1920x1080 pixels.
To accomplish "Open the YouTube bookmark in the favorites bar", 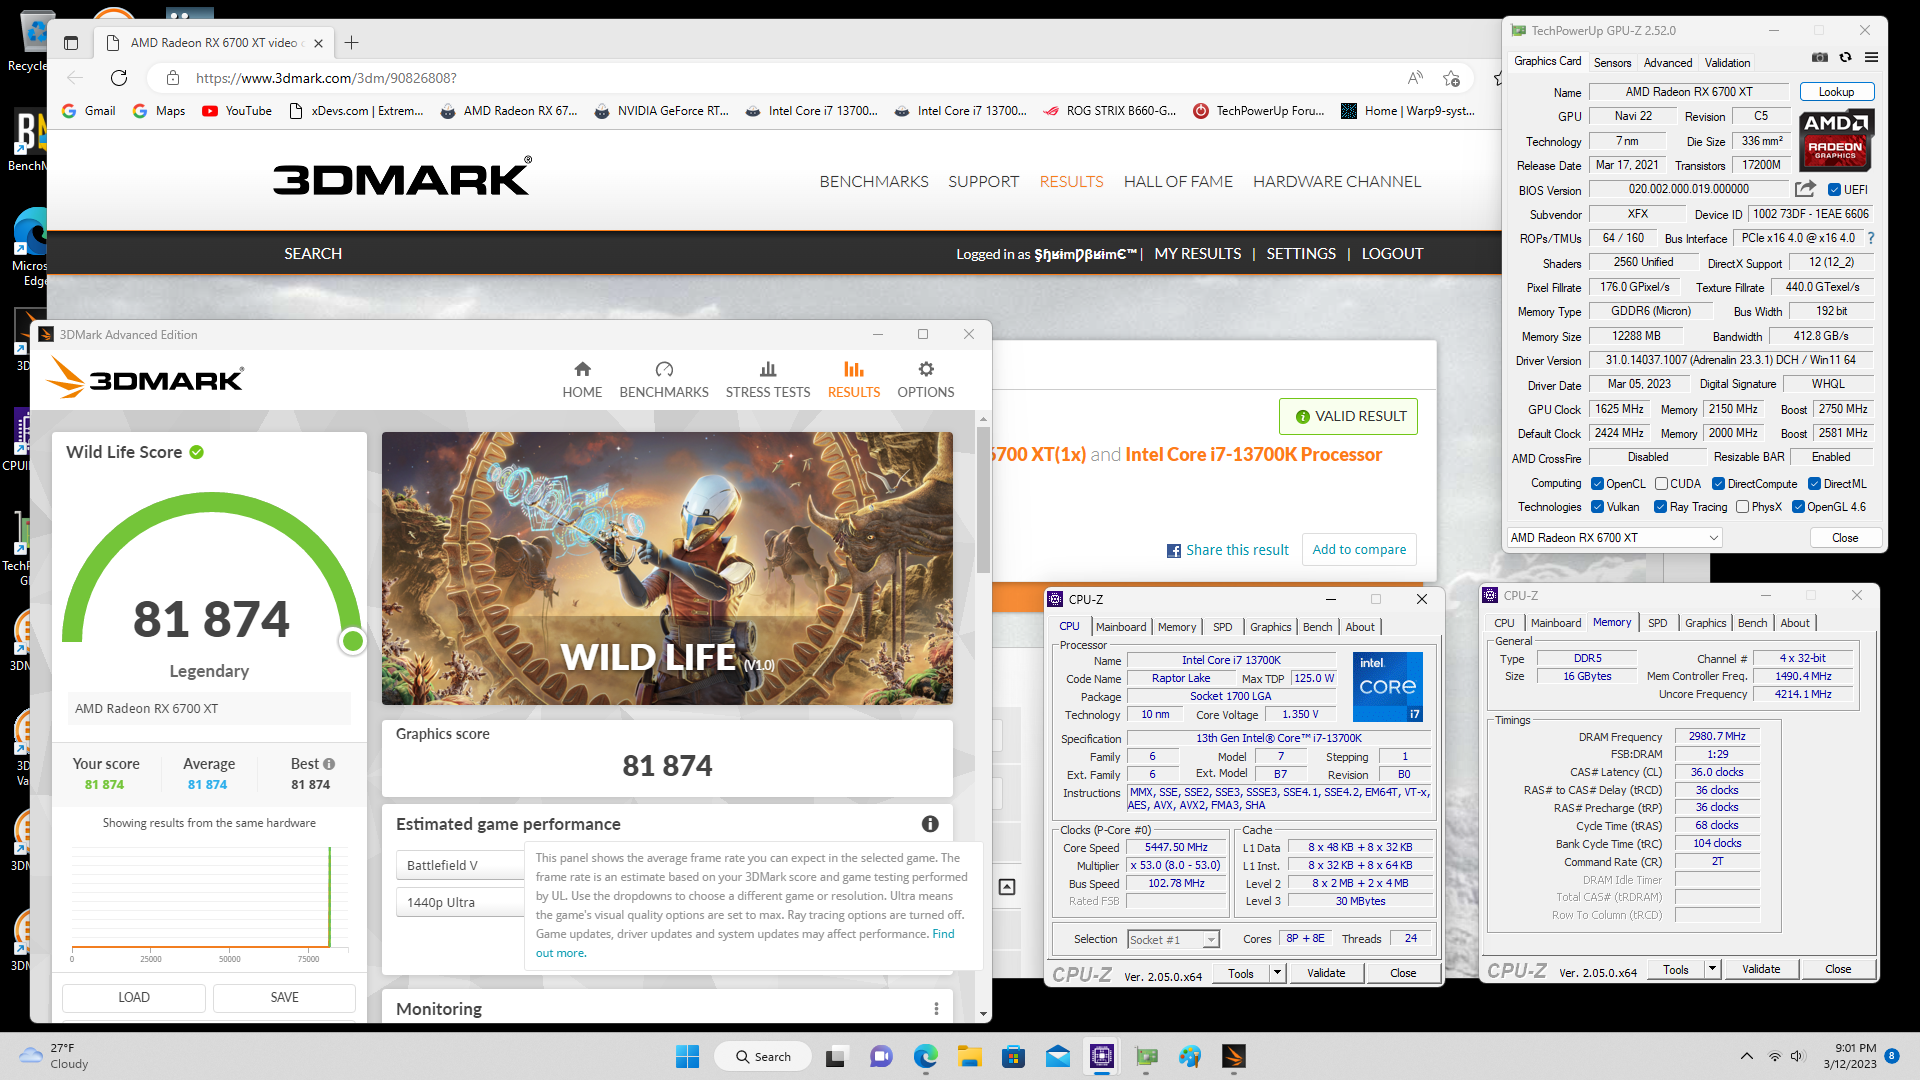I will [237, 111].
